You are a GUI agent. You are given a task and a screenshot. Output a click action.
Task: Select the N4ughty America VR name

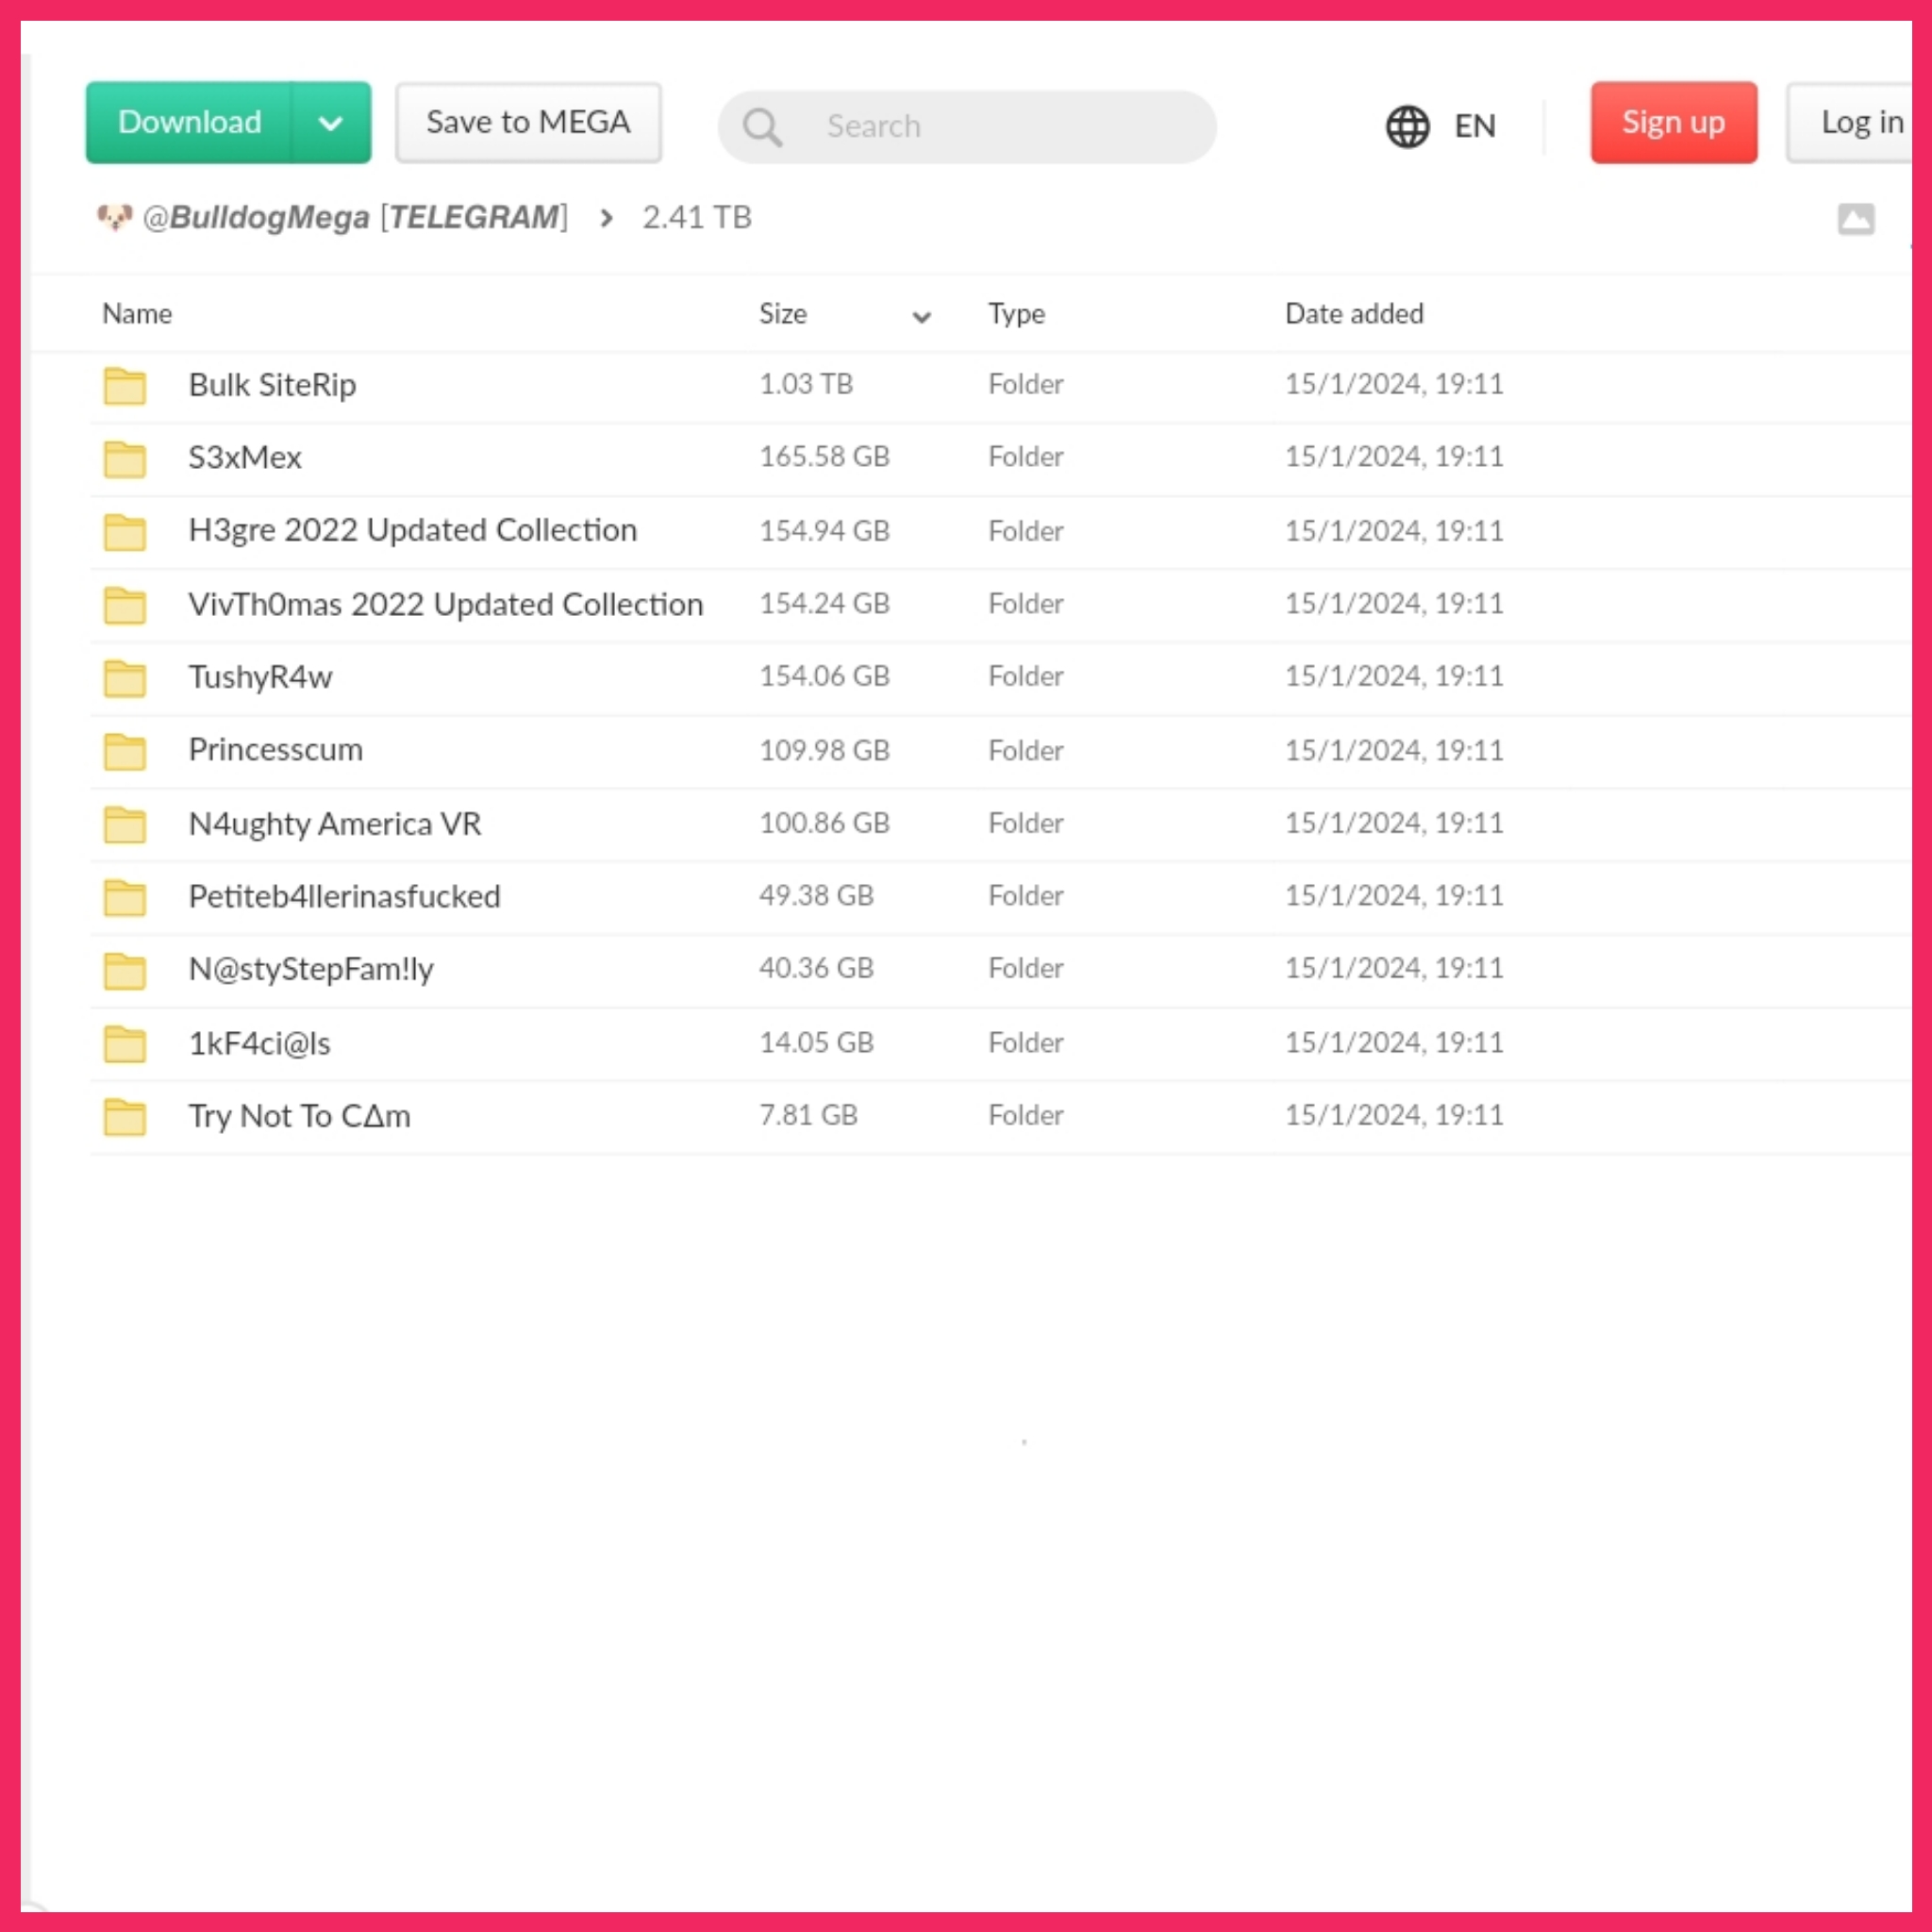335,824
